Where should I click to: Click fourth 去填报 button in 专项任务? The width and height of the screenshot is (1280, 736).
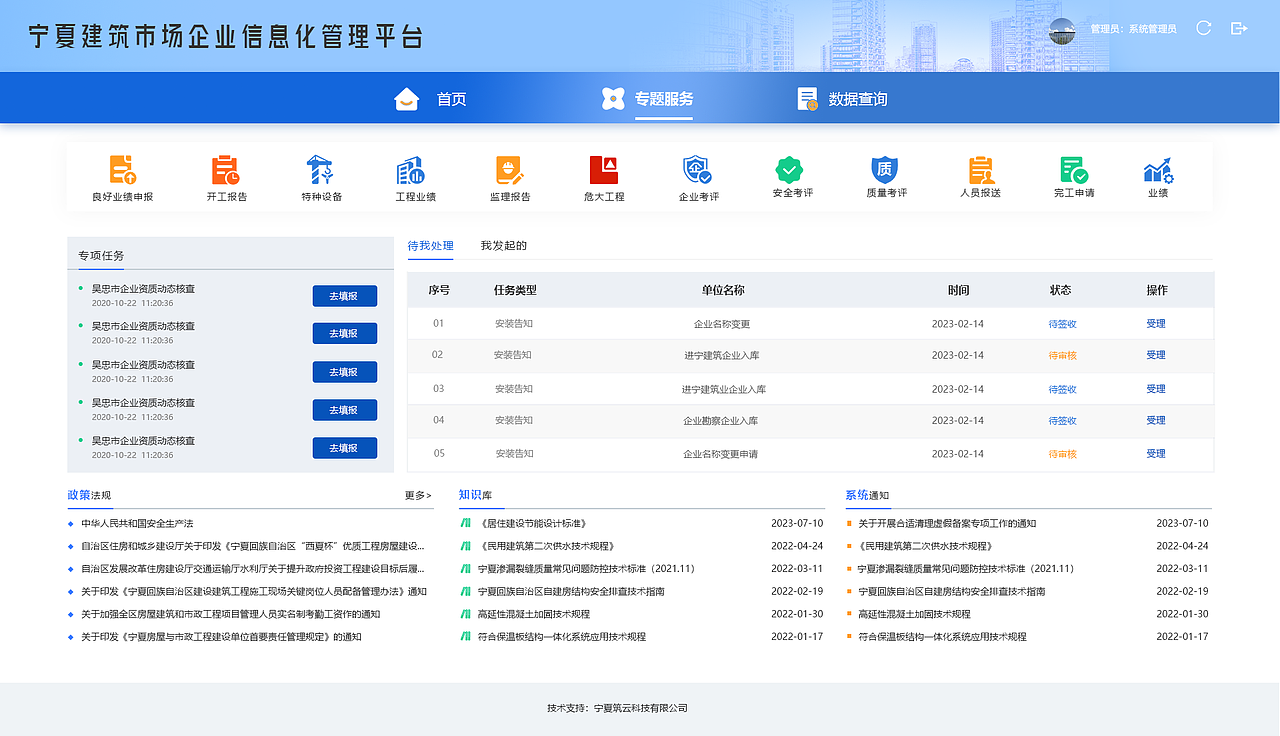point(345,410)
